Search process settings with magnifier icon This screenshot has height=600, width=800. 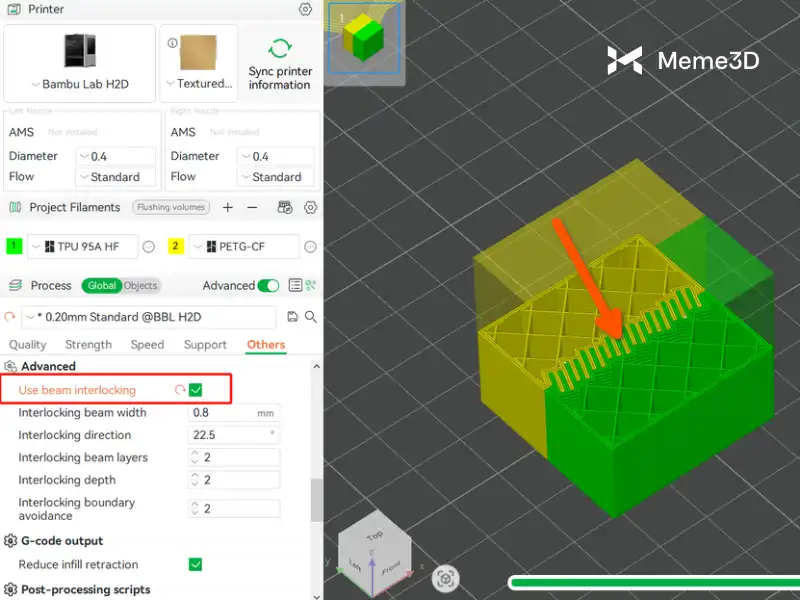[311, 317]
